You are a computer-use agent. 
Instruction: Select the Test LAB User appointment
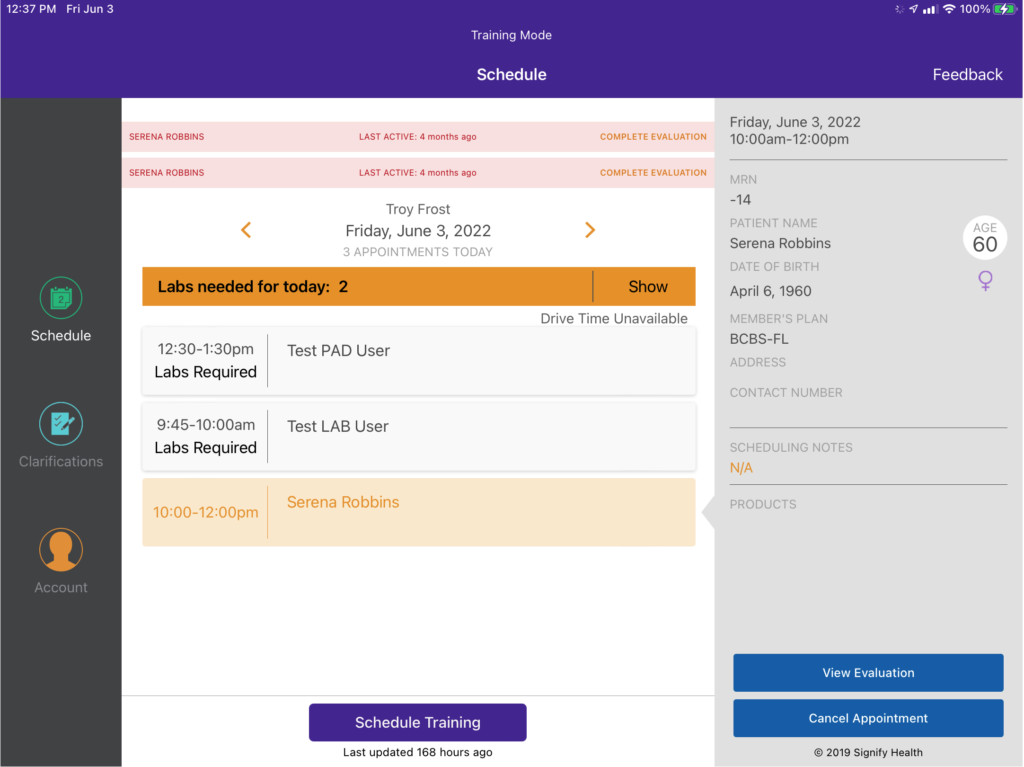pyautogui.click(x=418, y=437)
